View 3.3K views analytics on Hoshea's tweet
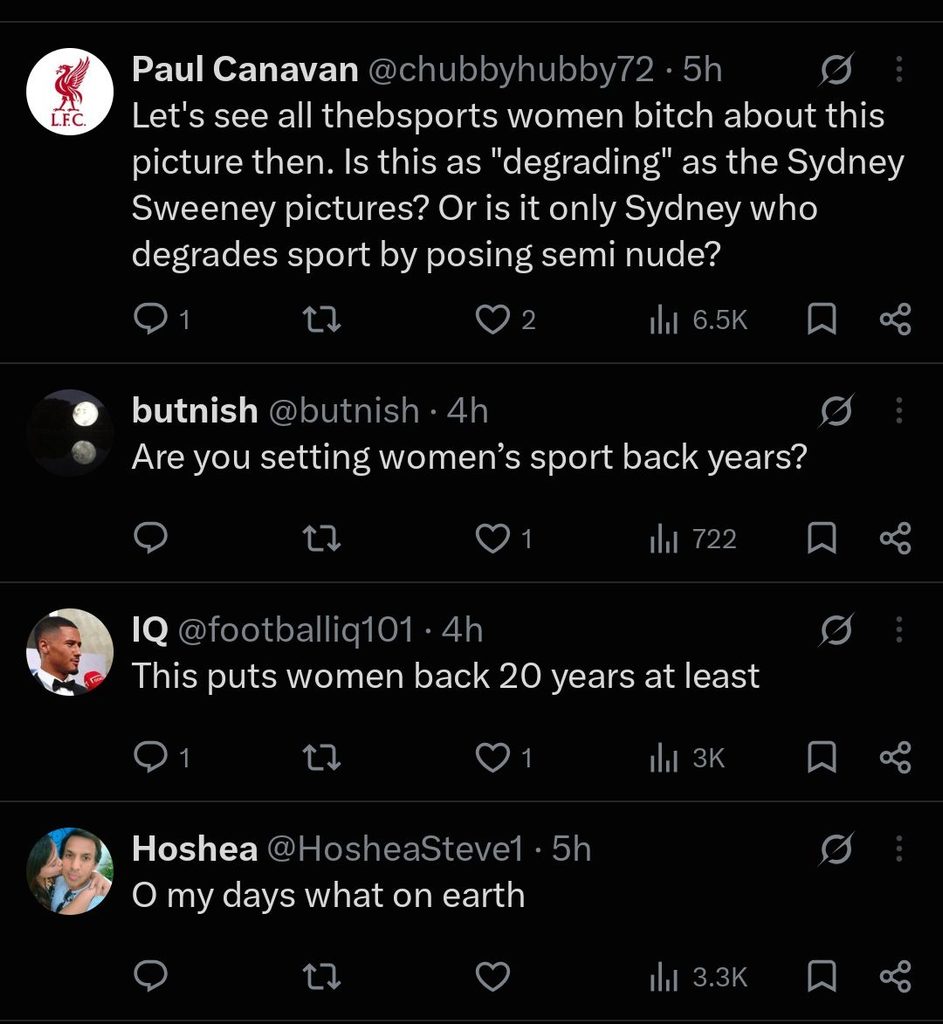 [x=698, y=977]
